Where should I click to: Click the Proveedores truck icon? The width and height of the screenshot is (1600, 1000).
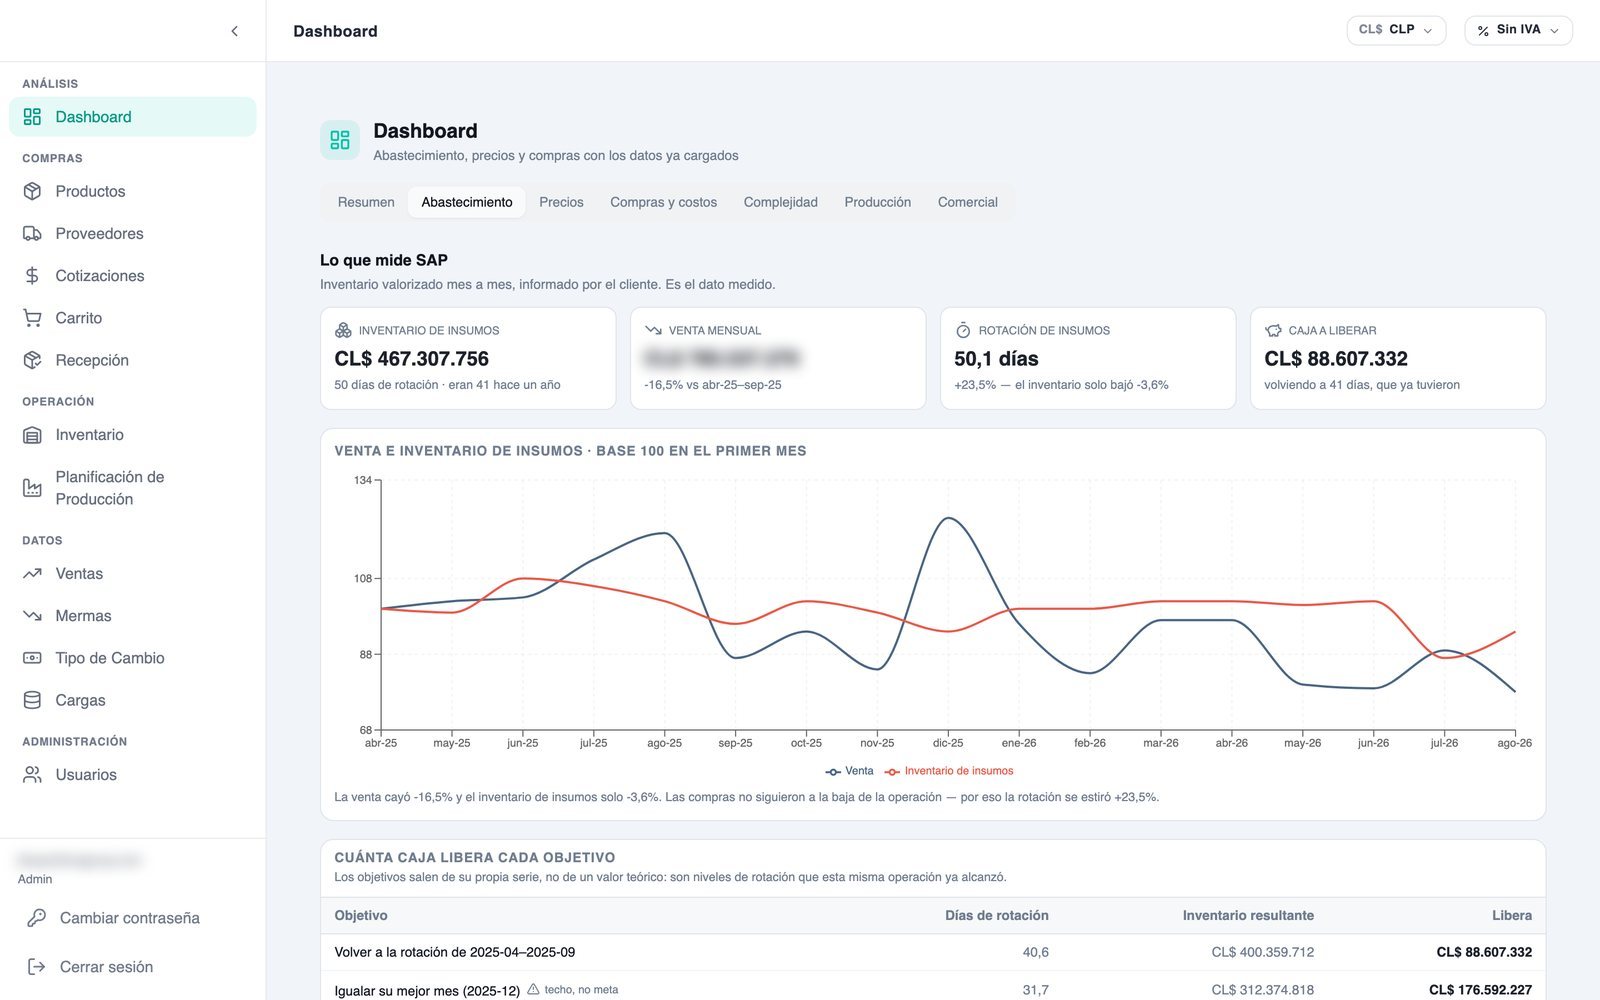coord(32,233)
